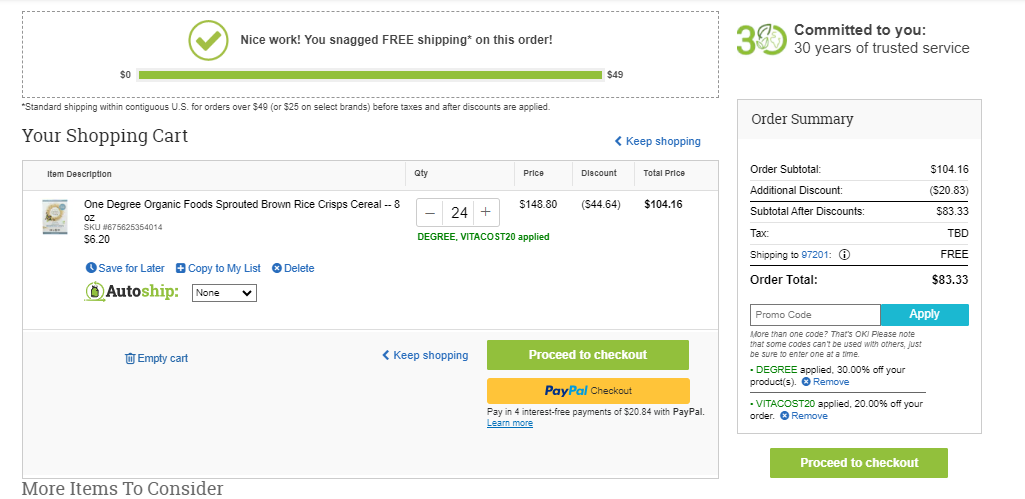This screenshot has height=499, width=1025.
Task: Click green Proceed to checkout in cart
Action: tap(588, 355)
